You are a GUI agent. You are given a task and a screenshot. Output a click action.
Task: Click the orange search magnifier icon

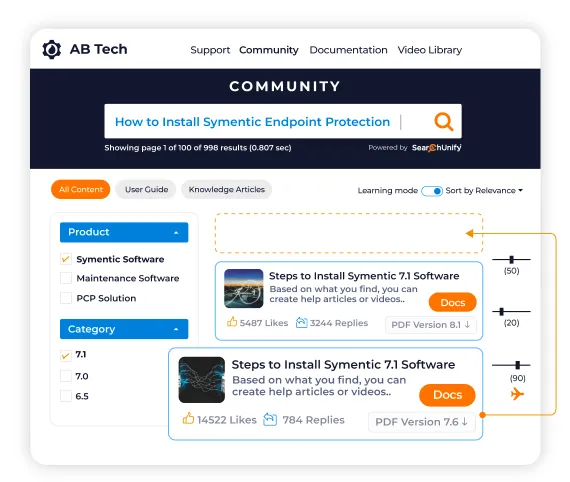(x=443, y=121)
